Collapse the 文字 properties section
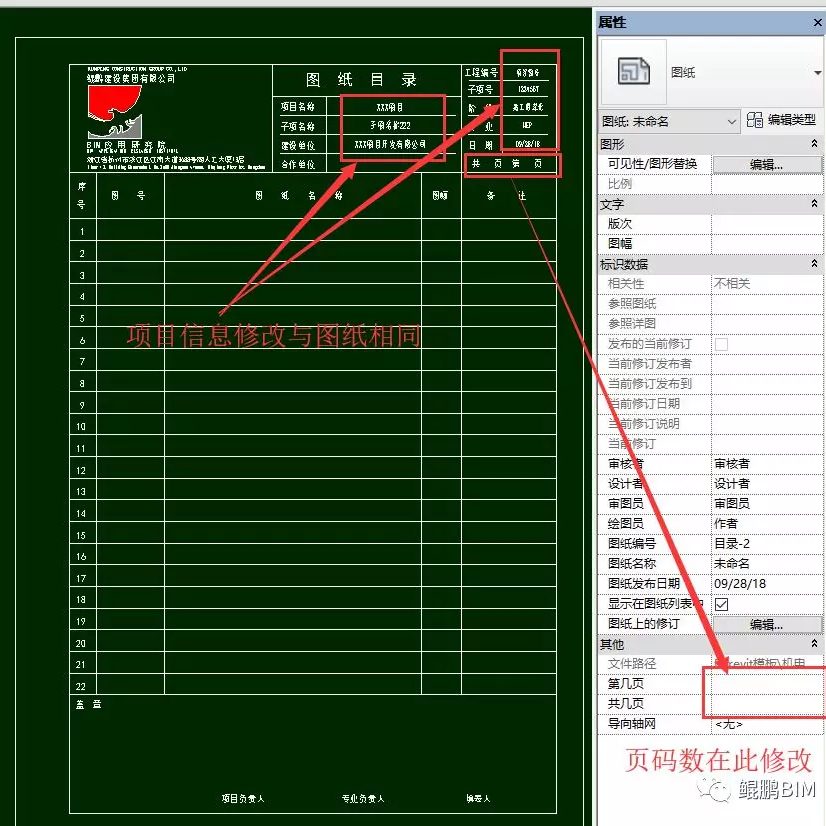This screenshot has height=826, width=826. 815,204
